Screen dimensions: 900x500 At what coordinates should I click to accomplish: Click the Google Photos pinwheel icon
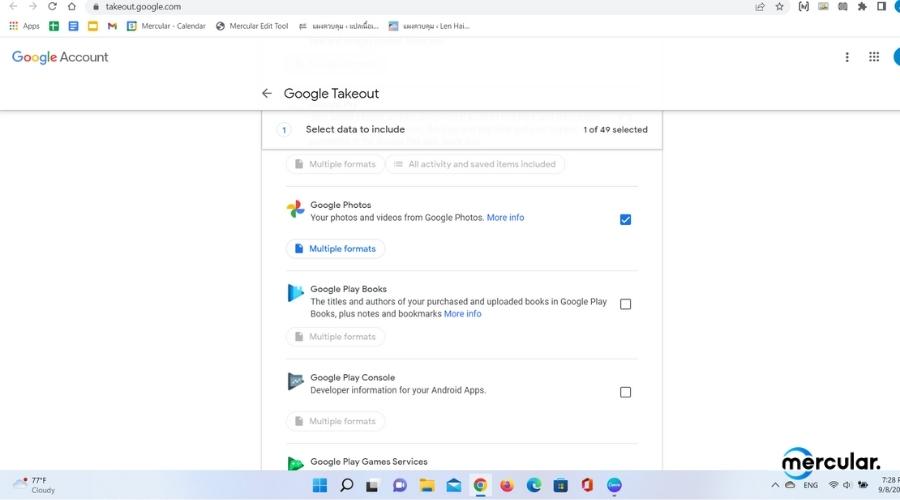click(x=296, y=209)
